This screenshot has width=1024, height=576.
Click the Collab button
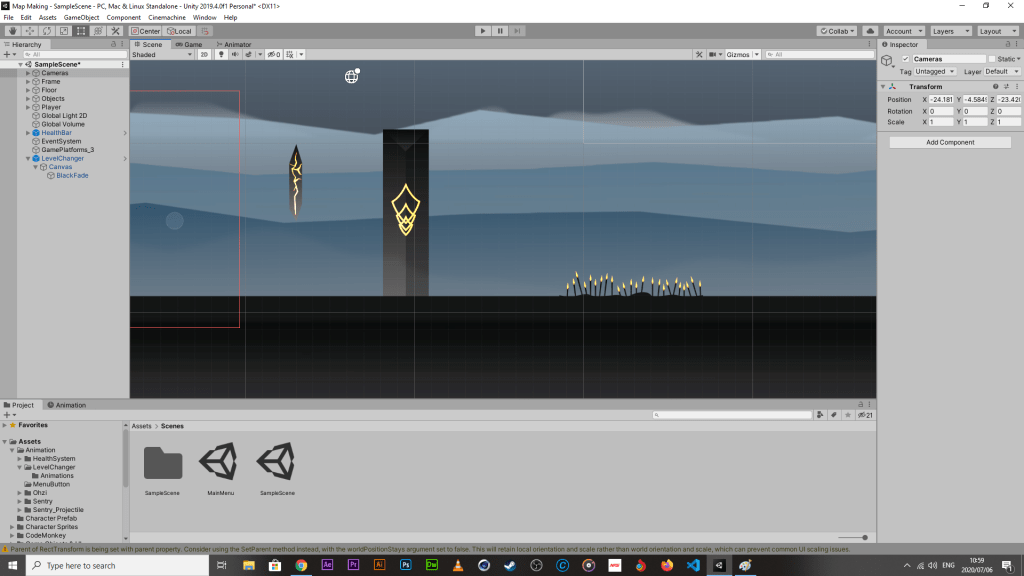[x=836, y=31]
